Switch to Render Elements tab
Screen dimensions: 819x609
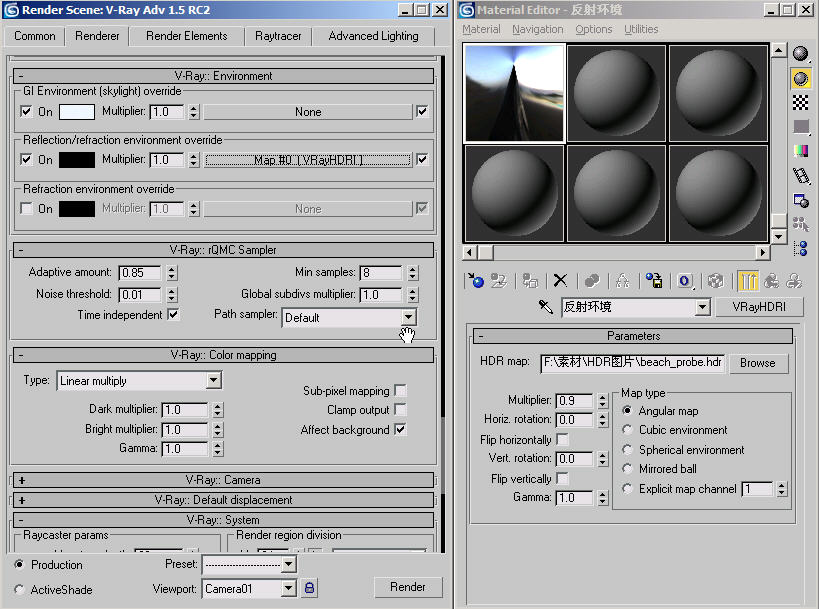pos(186,36)
